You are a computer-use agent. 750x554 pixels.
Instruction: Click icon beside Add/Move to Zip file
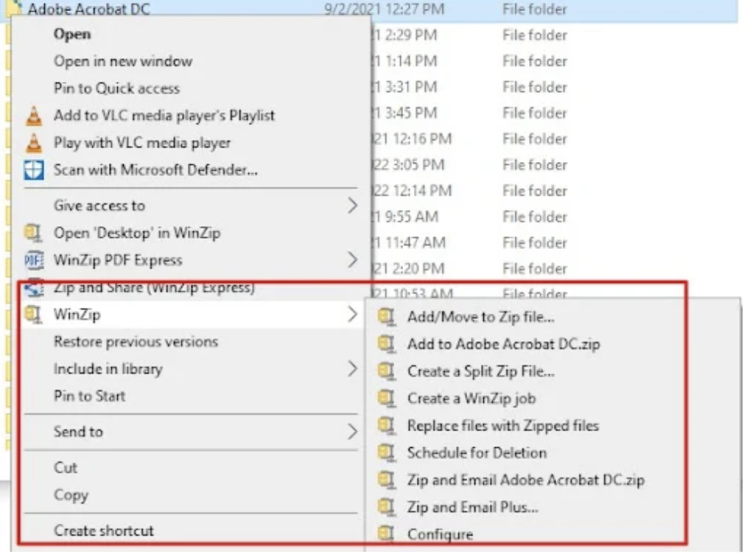tap(386, 317)
